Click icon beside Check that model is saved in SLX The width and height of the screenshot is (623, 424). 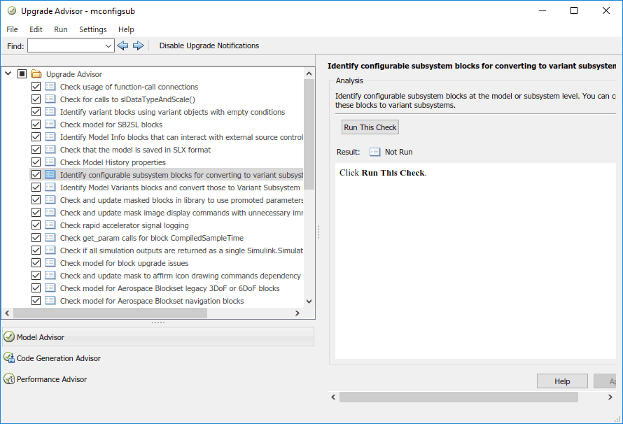click(50, 149)
